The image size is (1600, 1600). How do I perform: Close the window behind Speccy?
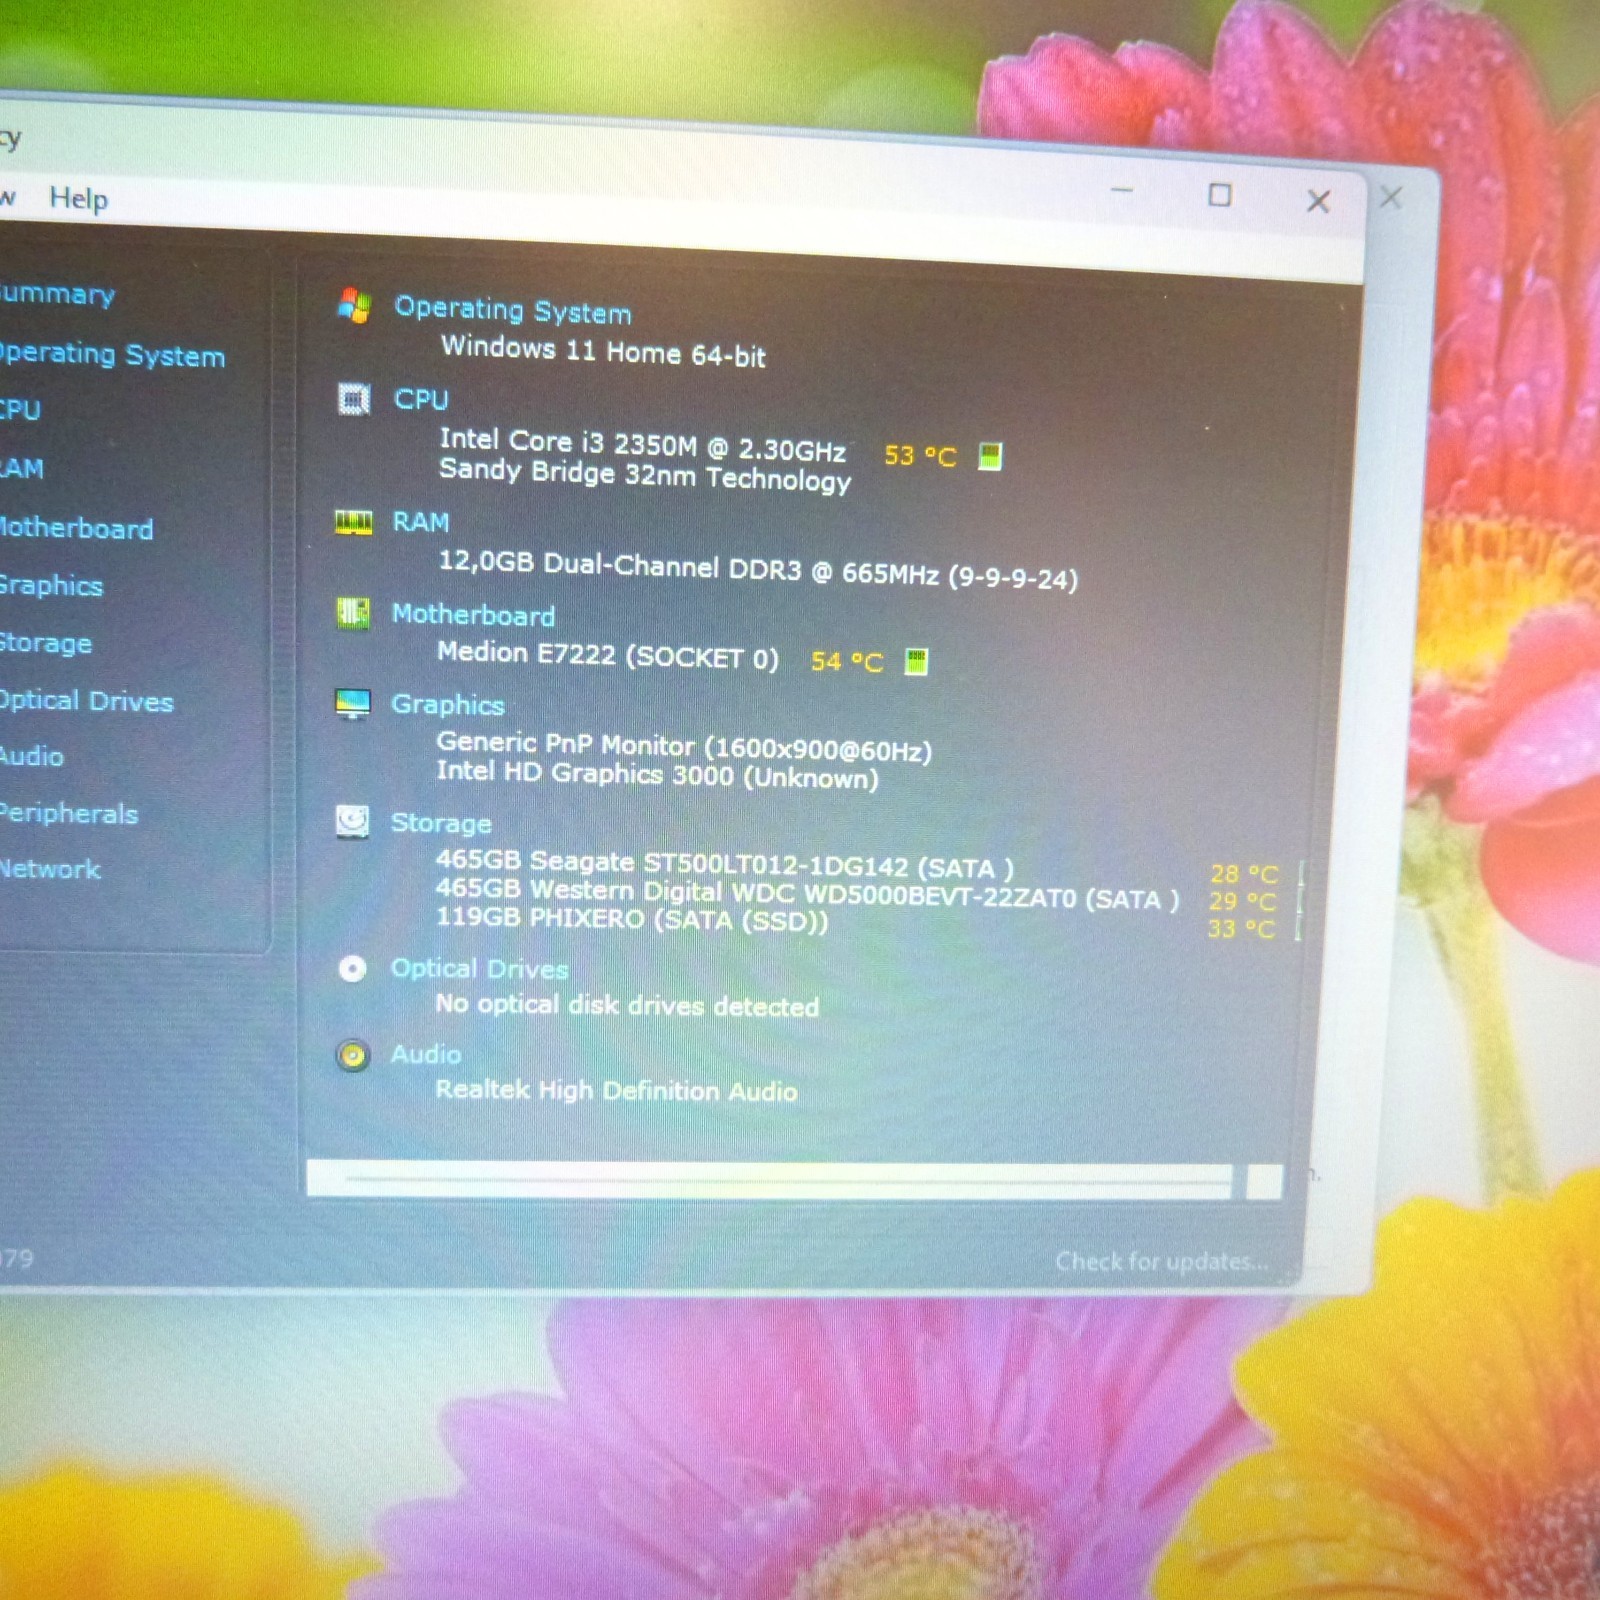coord(1391,197)
